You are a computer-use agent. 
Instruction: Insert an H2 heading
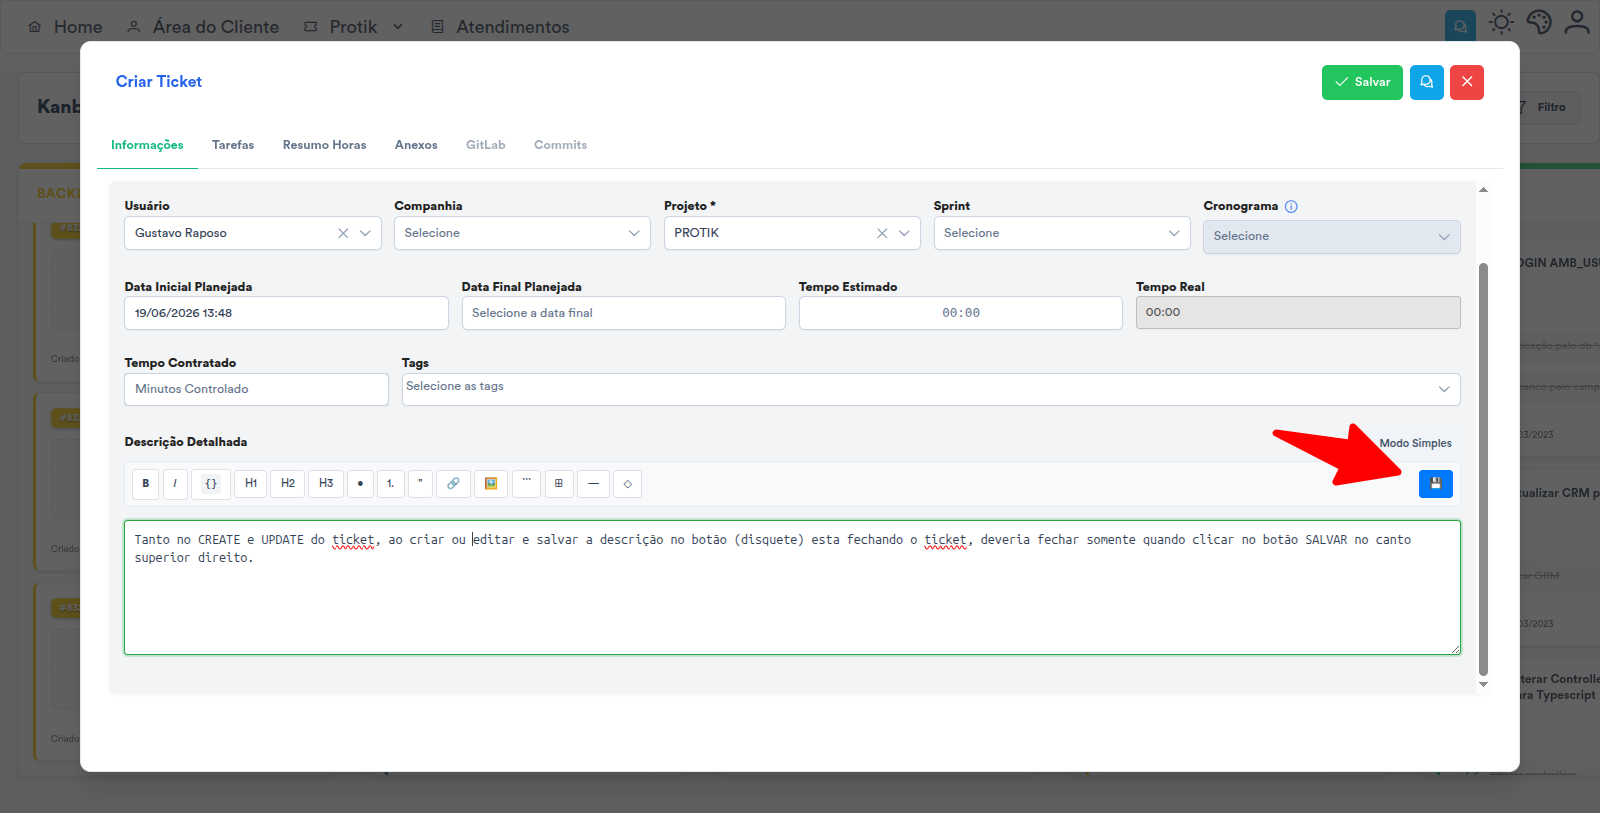coord(288,484)
